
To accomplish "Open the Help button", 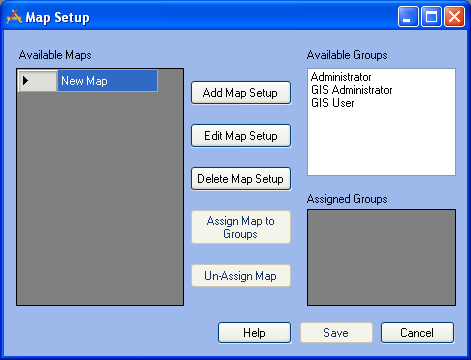I will (x=254, y=332).
